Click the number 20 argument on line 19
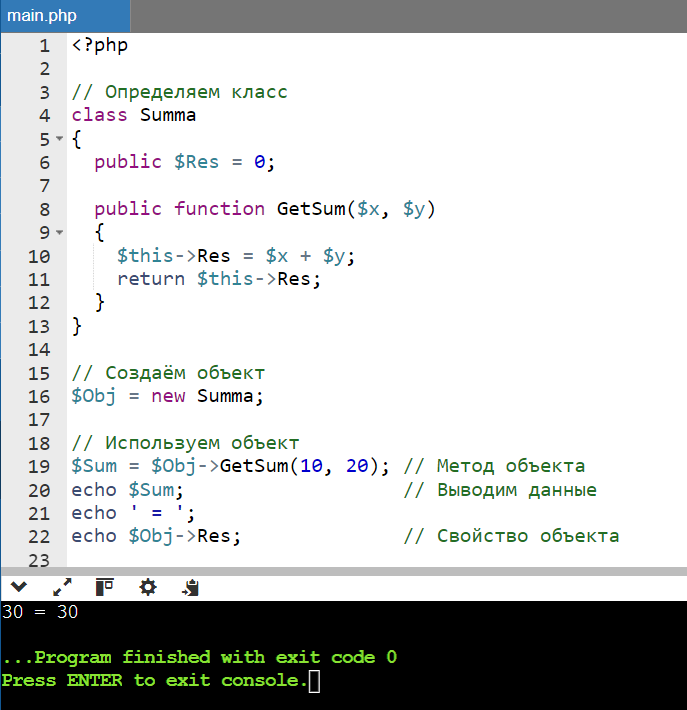Viewport: 687px width, 710px height. click(x=357, y=466)
